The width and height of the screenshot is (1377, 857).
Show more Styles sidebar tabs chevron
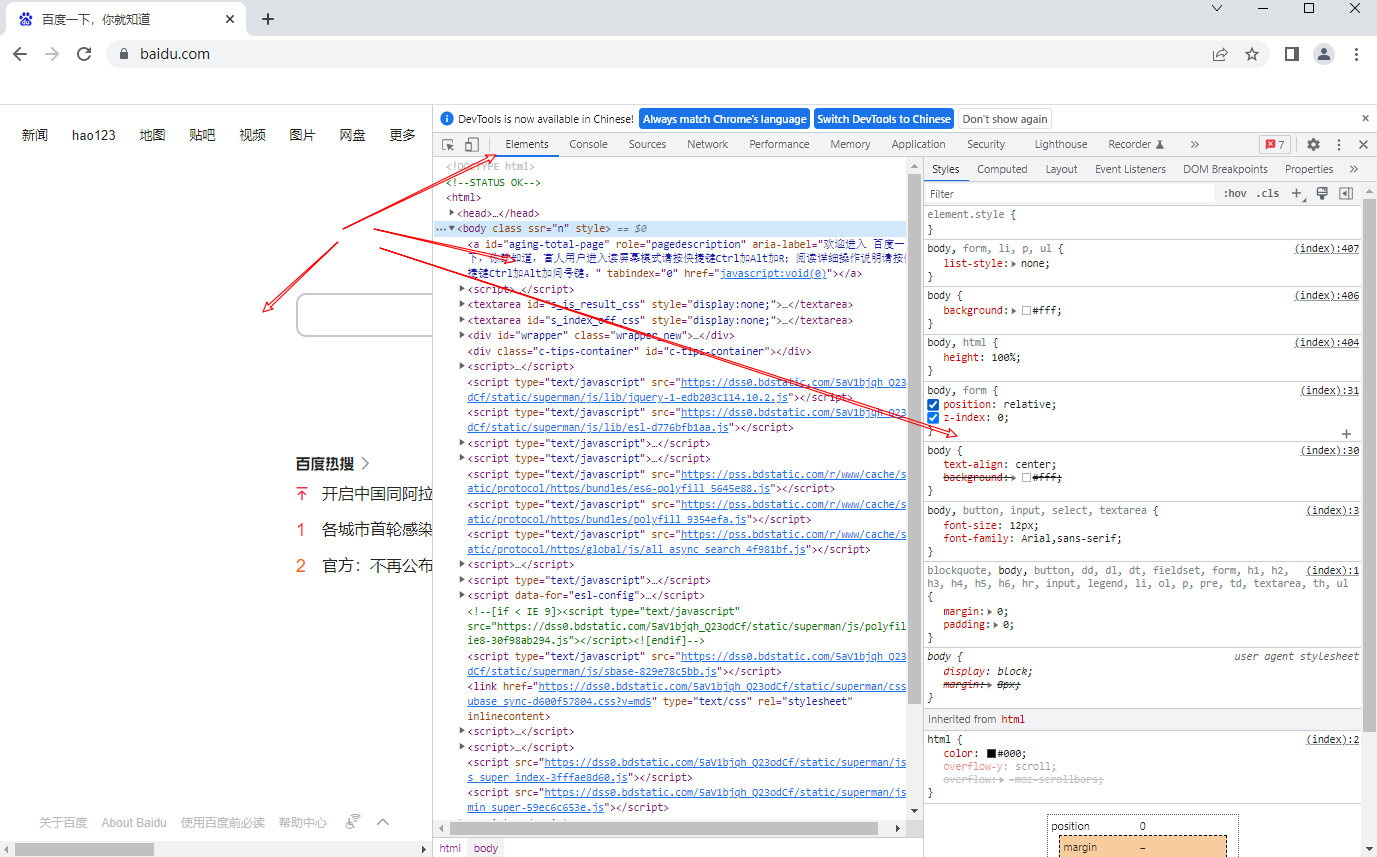click(1354, 170)
